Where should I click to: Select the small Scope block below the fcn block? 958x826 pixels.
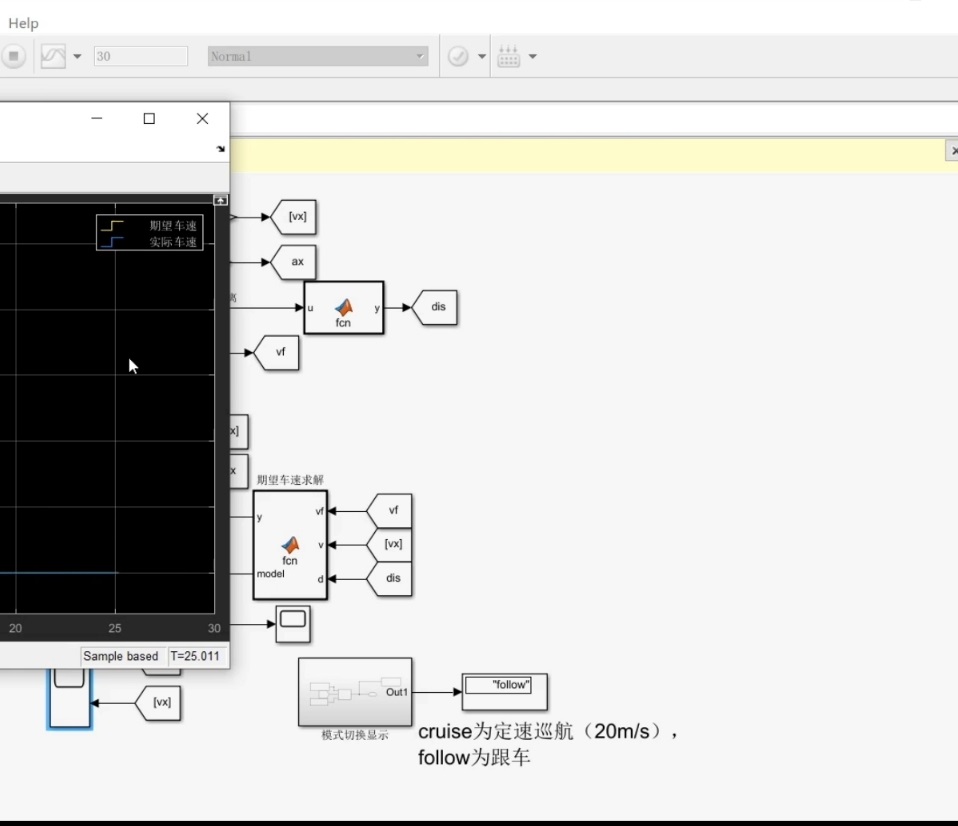[x=293, y=624]
